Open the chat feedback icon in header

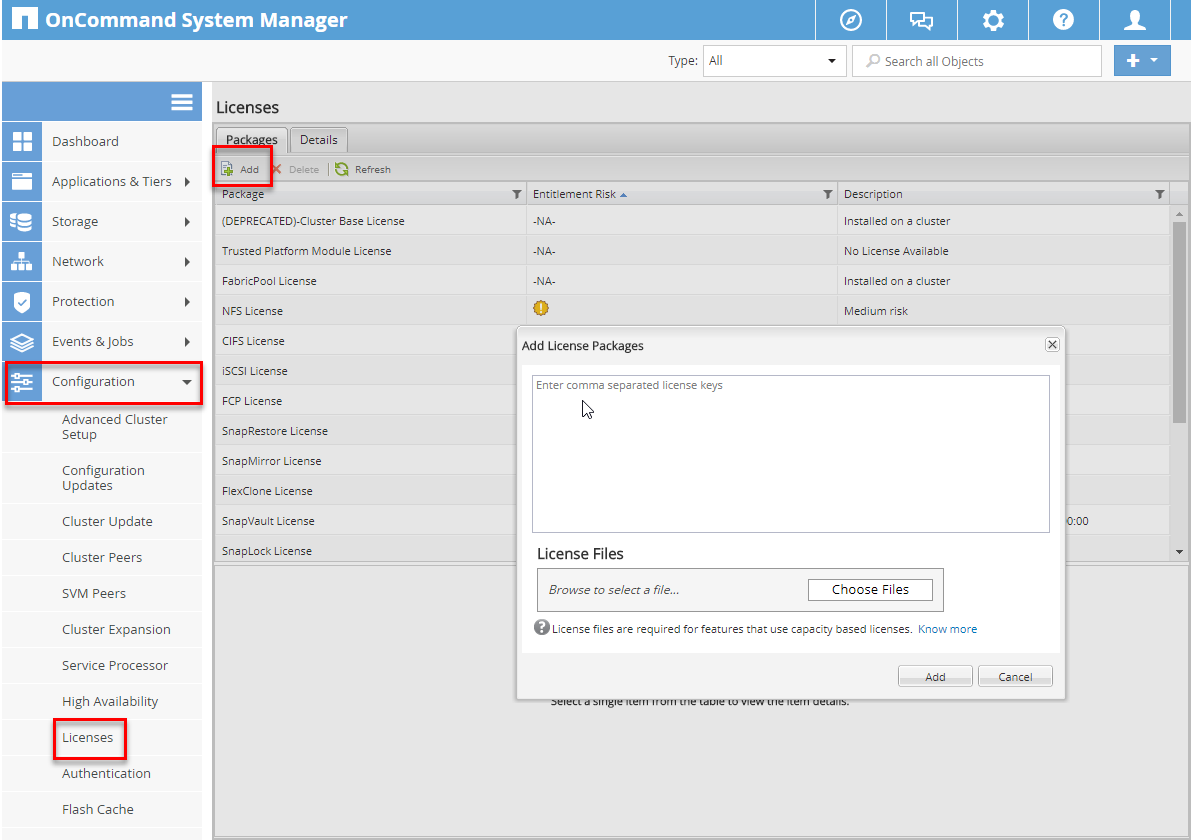(x=921, y=20)
